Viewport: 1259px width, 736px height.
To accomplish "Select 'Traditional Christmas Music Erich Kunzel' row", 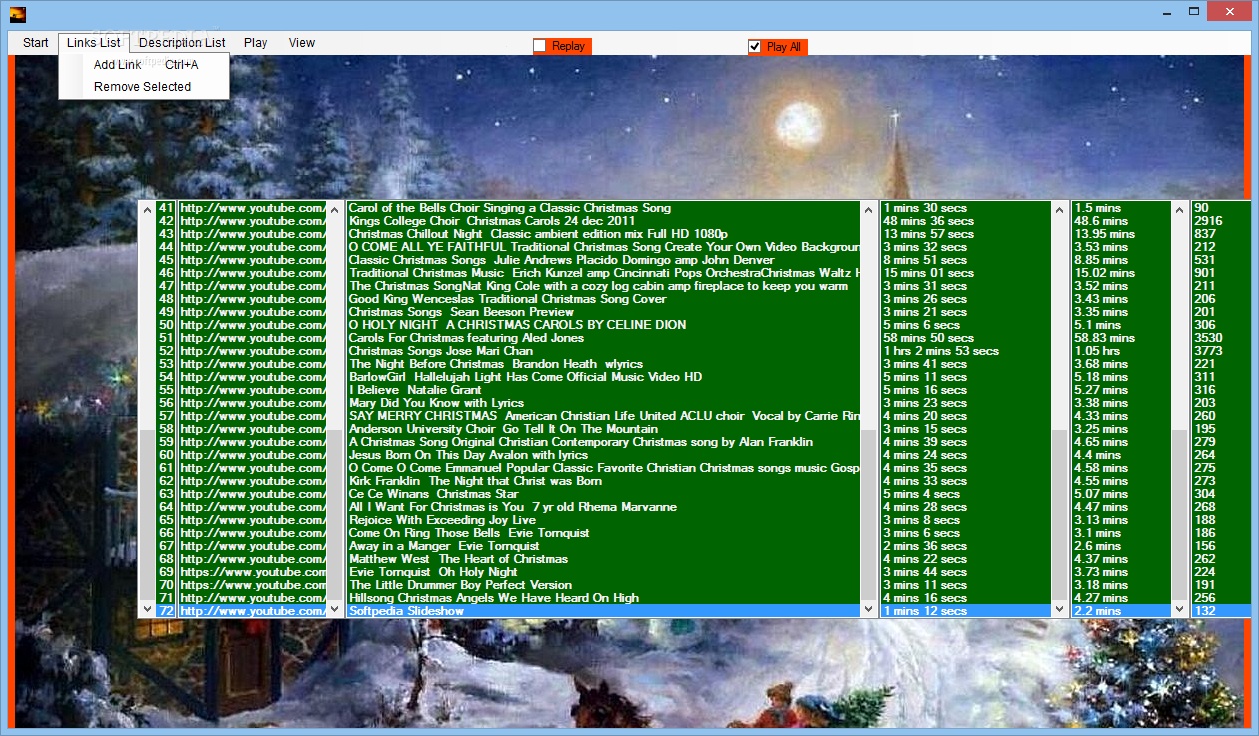I will tap(603, 273).
